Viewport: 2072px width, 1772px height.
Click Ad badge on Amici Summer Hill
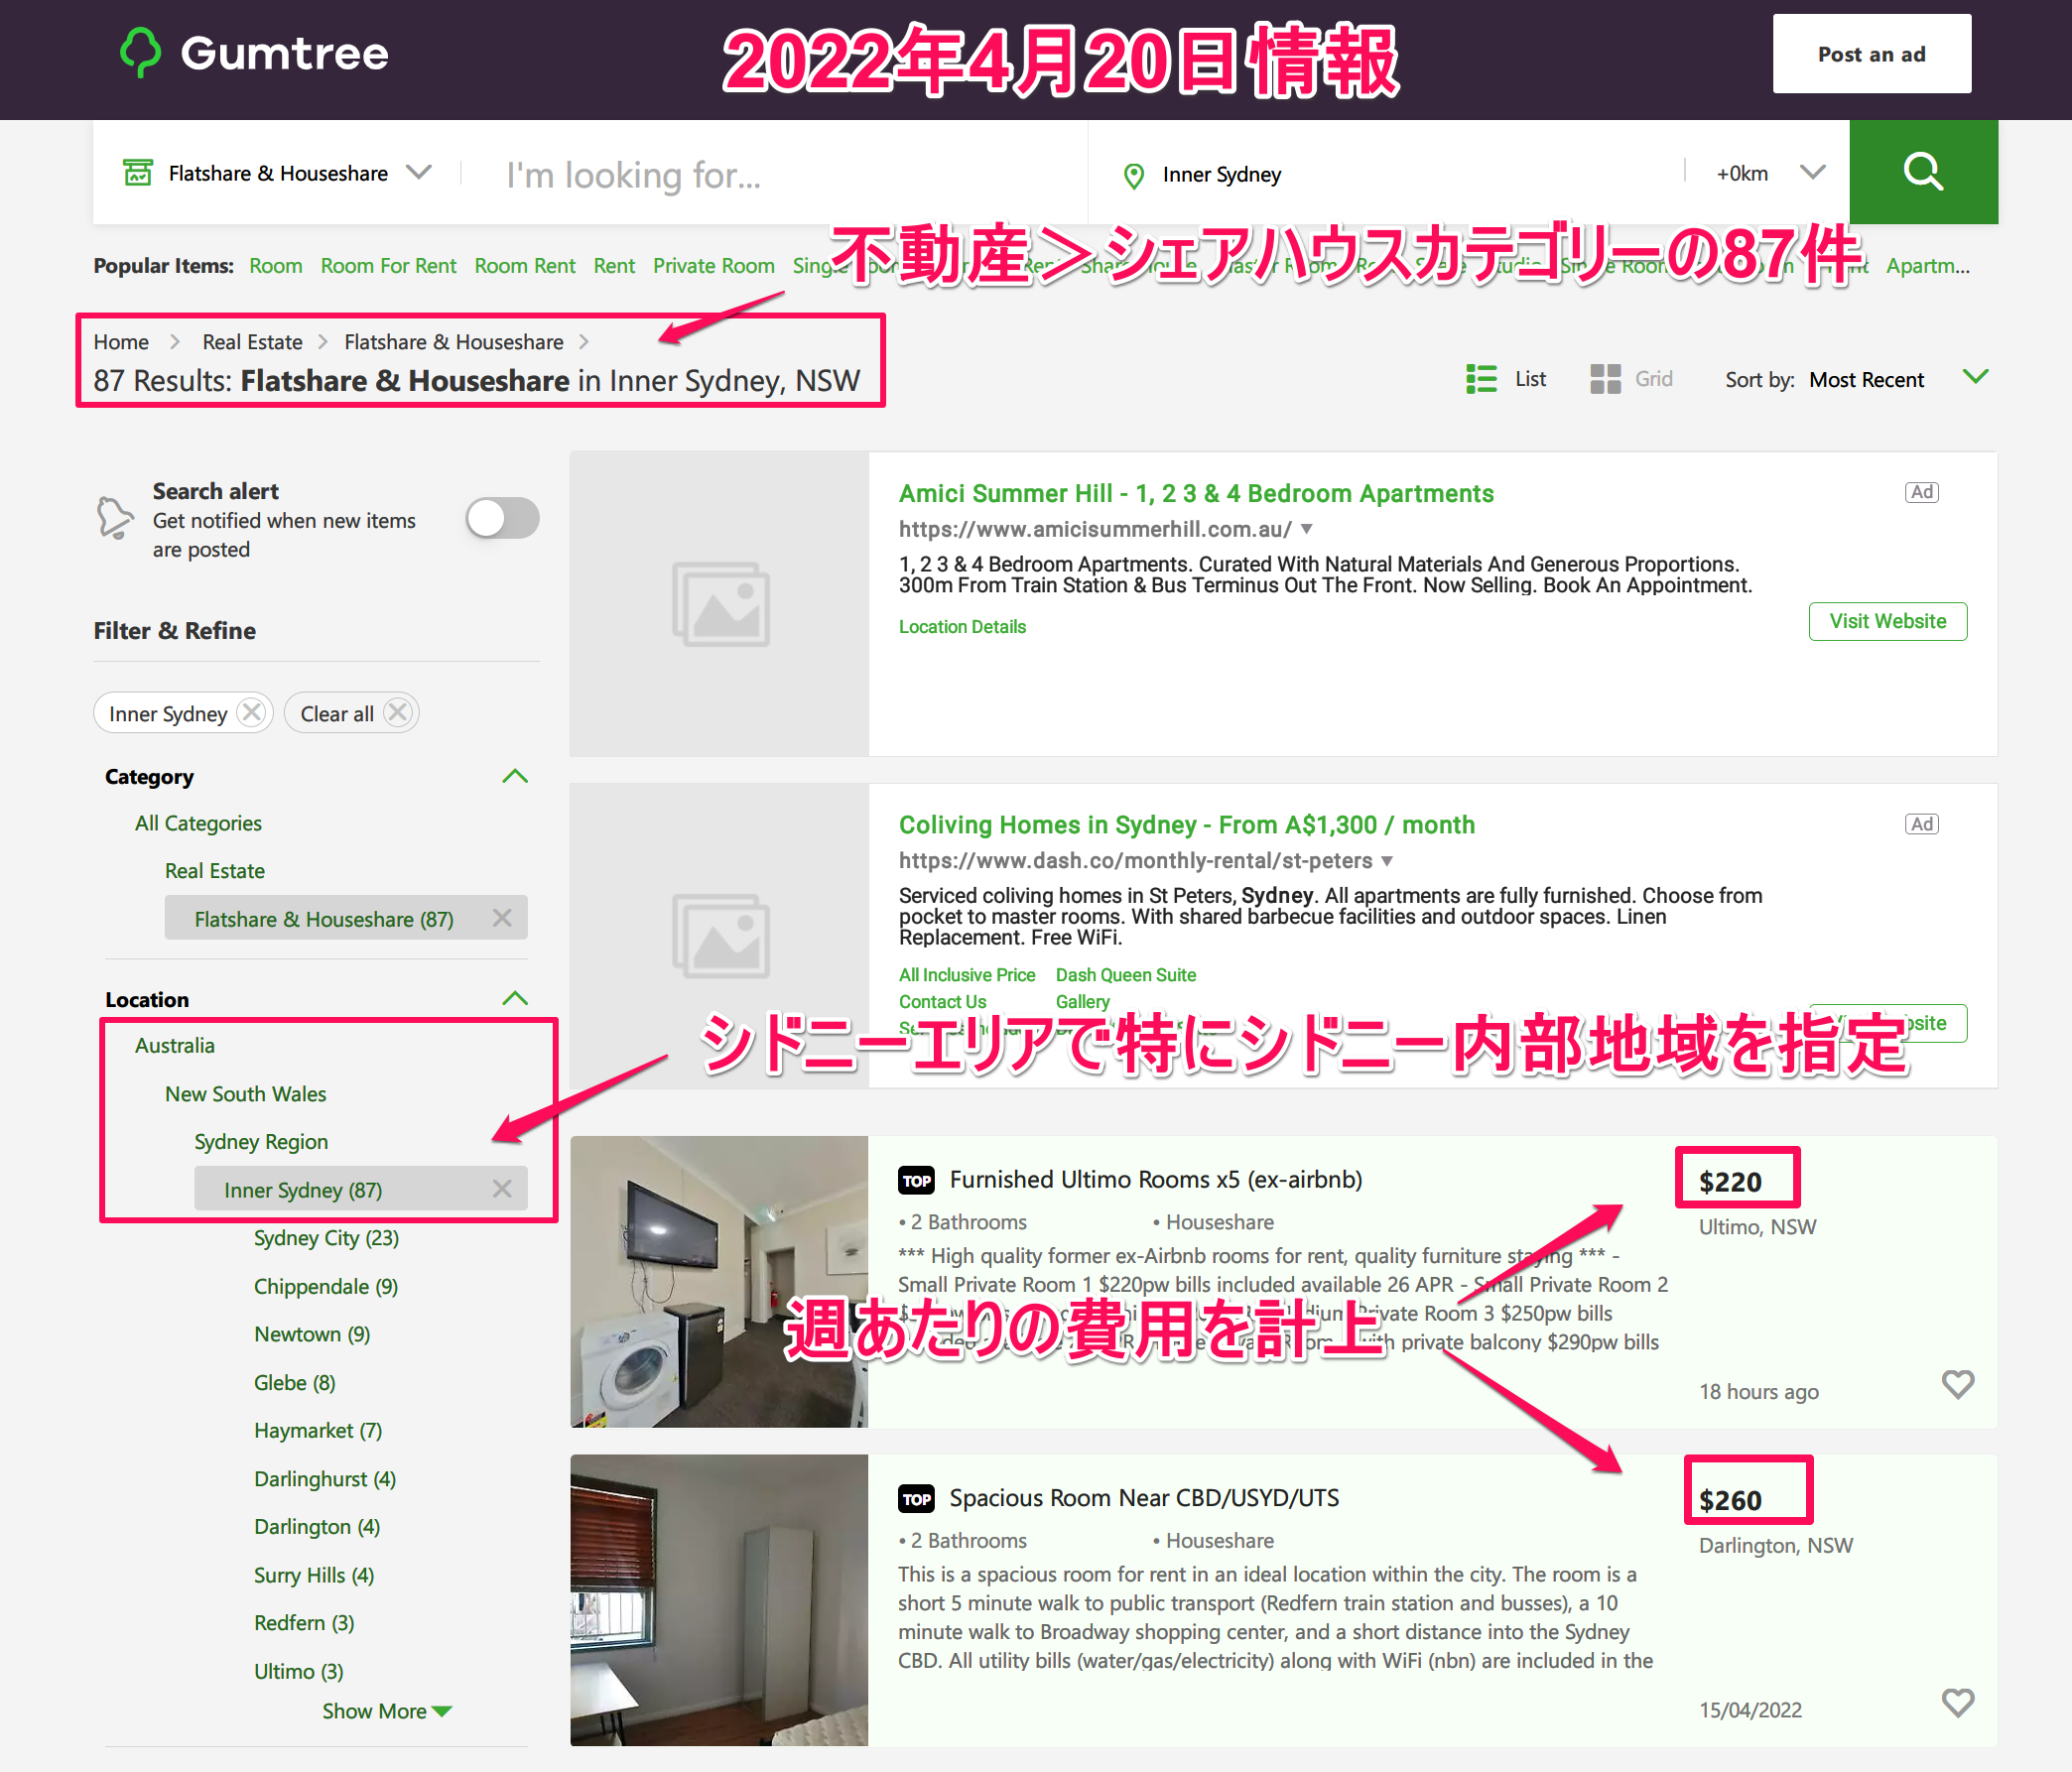point(1921,492)
